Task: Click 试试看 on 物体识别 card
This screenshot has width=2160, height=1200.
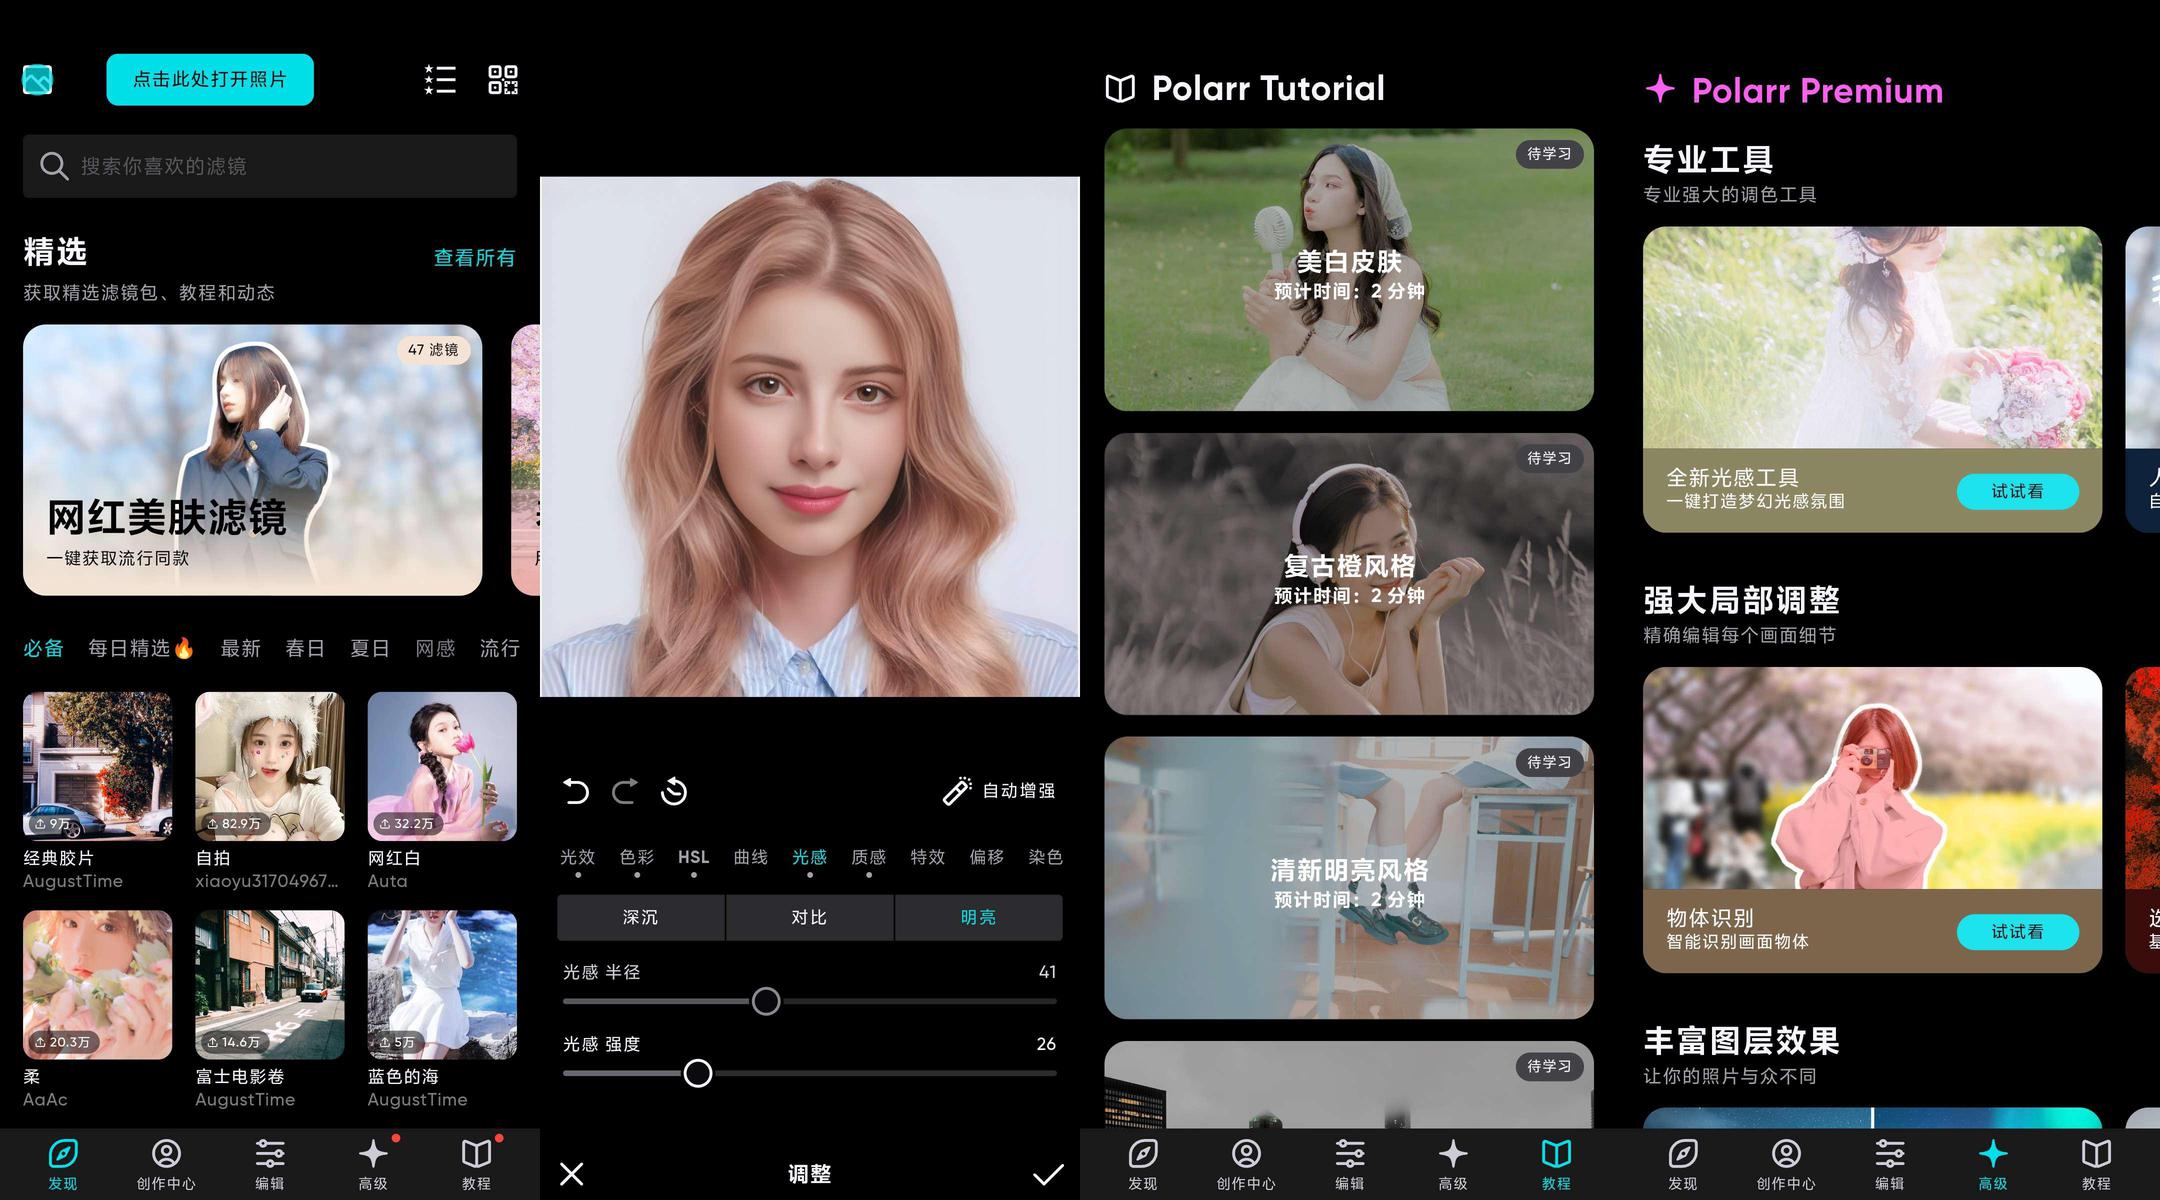Action: point(2017,931)
